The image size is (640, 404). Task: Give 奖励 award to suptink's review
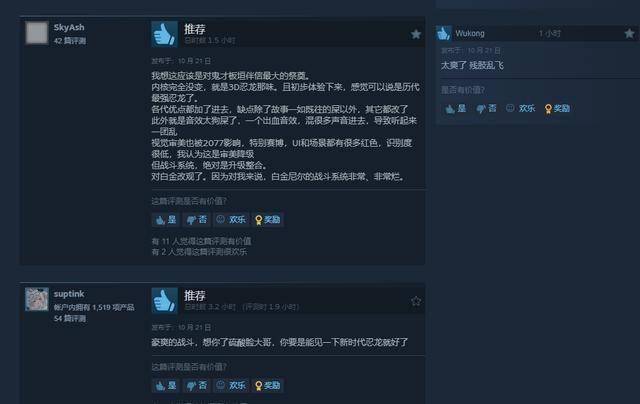(x=268, y=385)
